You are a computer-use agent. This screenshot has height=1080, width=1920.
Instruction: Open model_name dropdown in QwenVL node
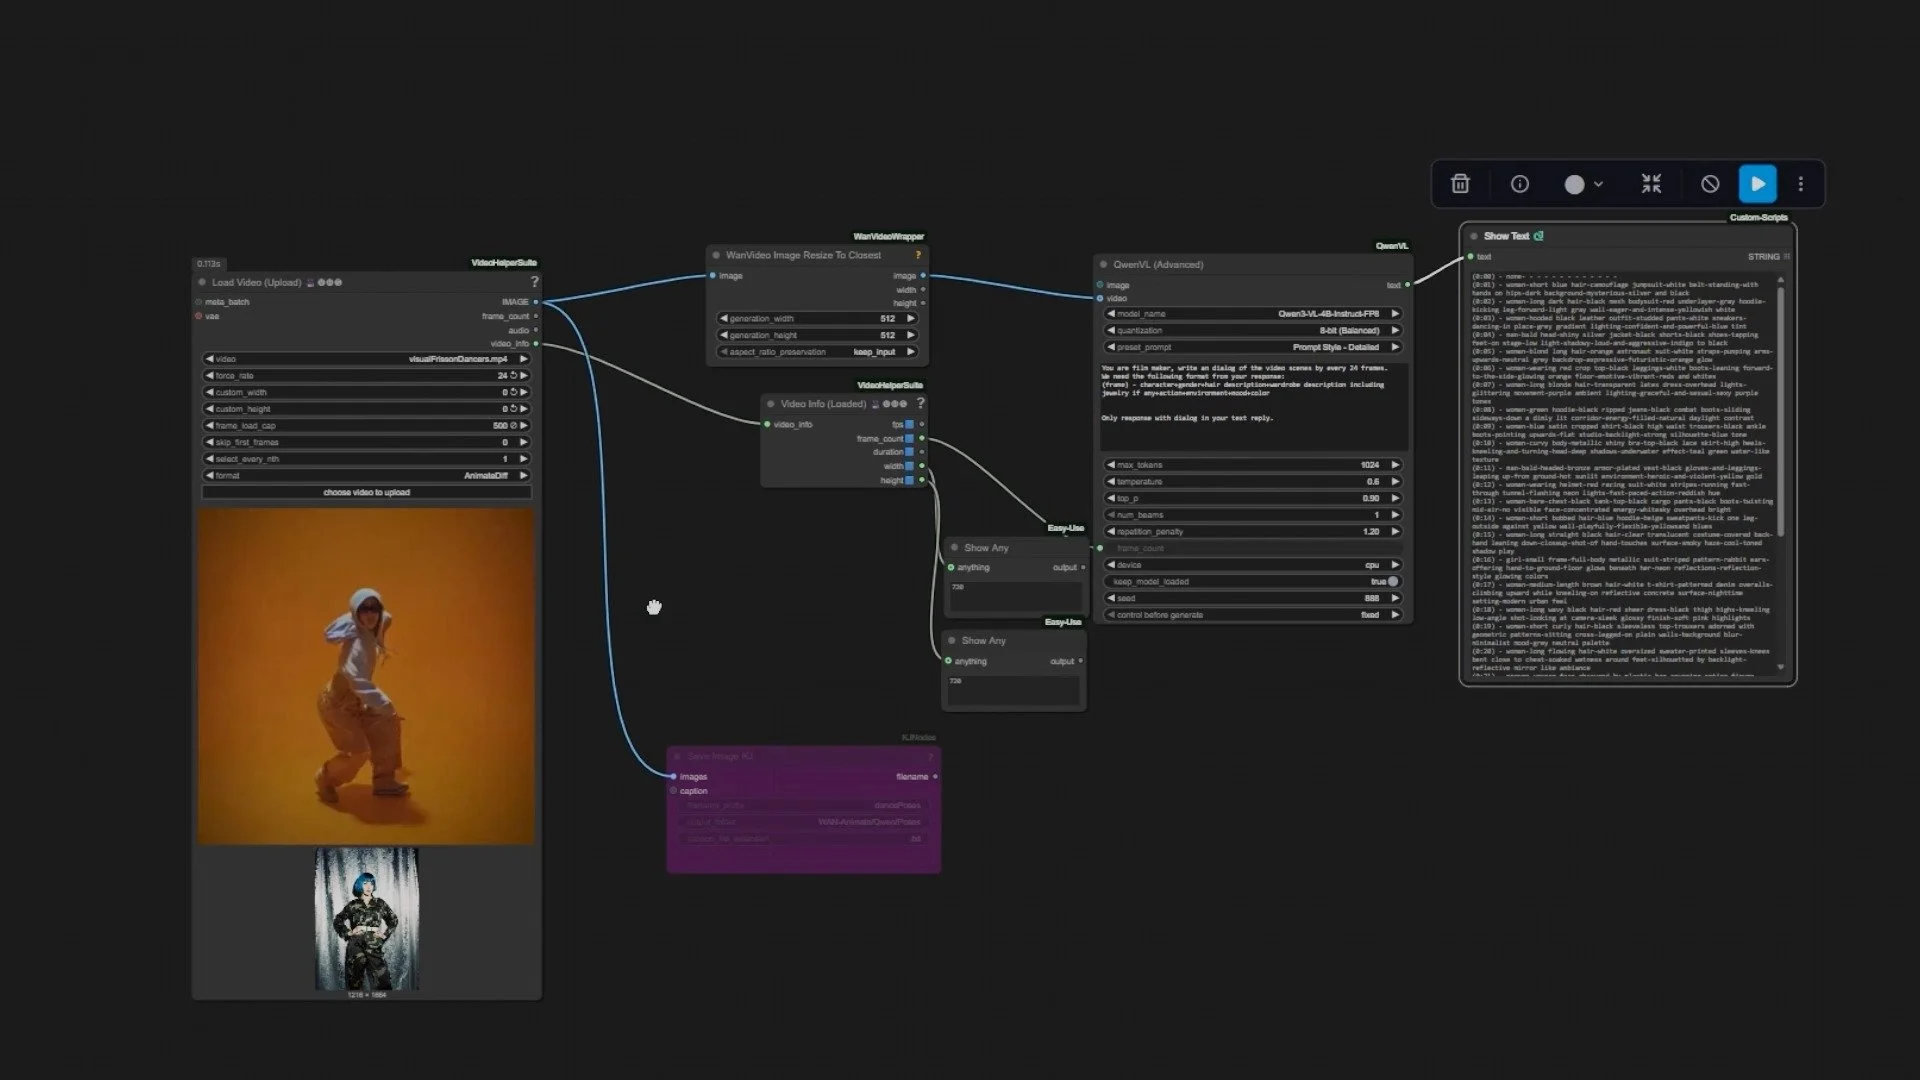1252,314
